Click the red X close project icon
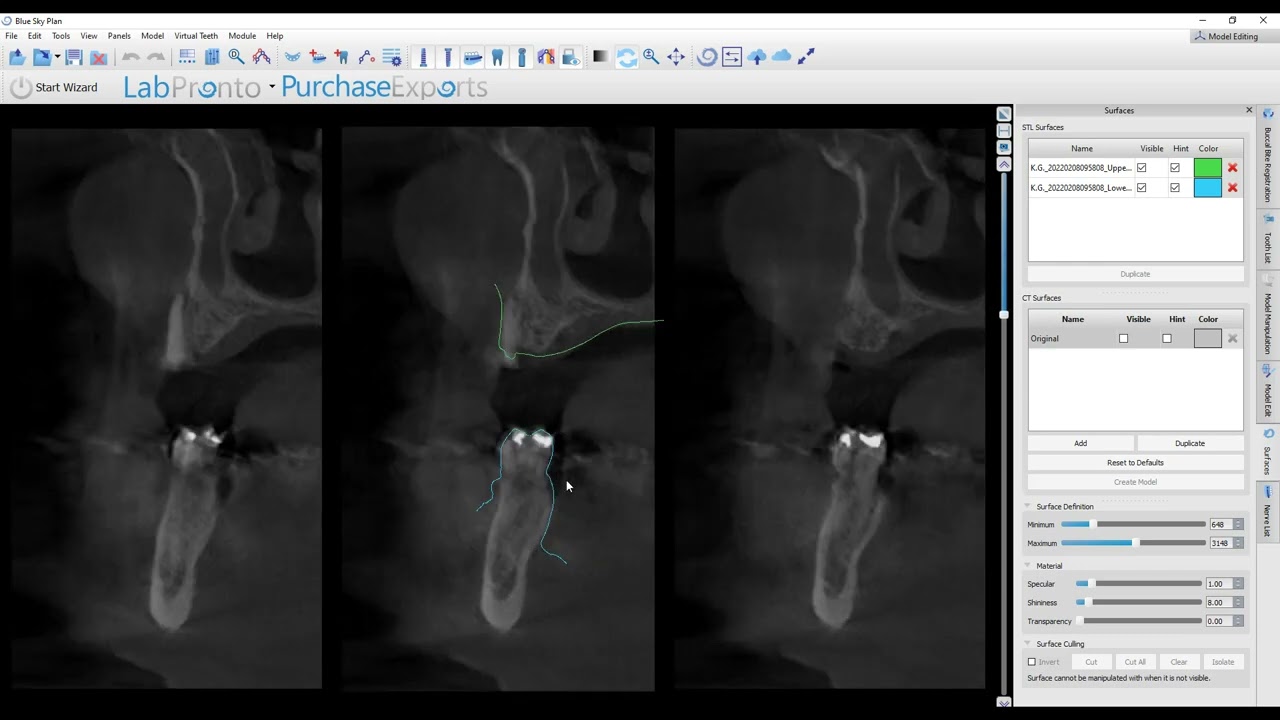This screenshot has width=1280, height=720. [99, 57]
